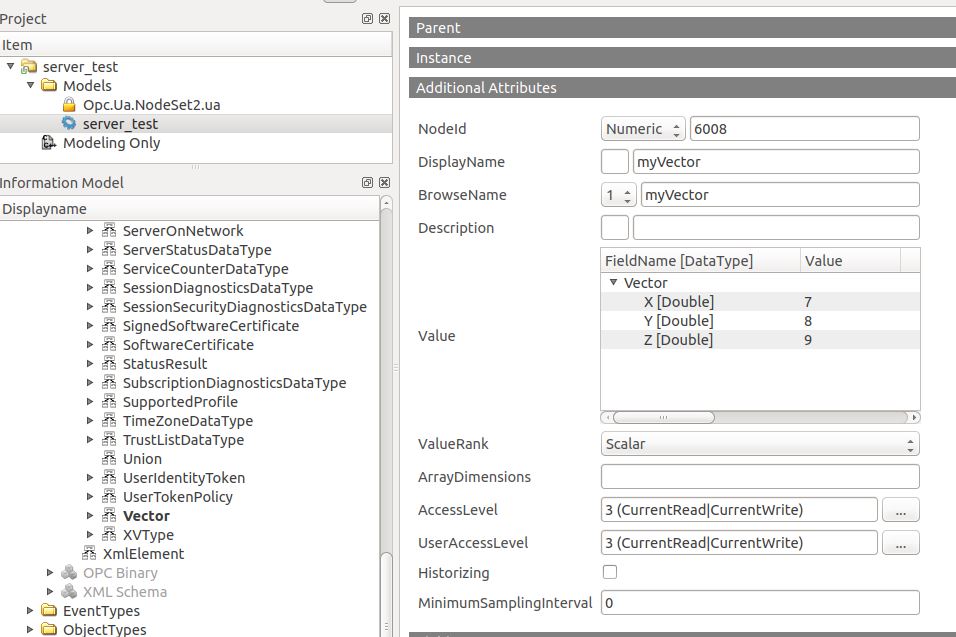Click the Modeling Only document icon

tap(49, 143)
